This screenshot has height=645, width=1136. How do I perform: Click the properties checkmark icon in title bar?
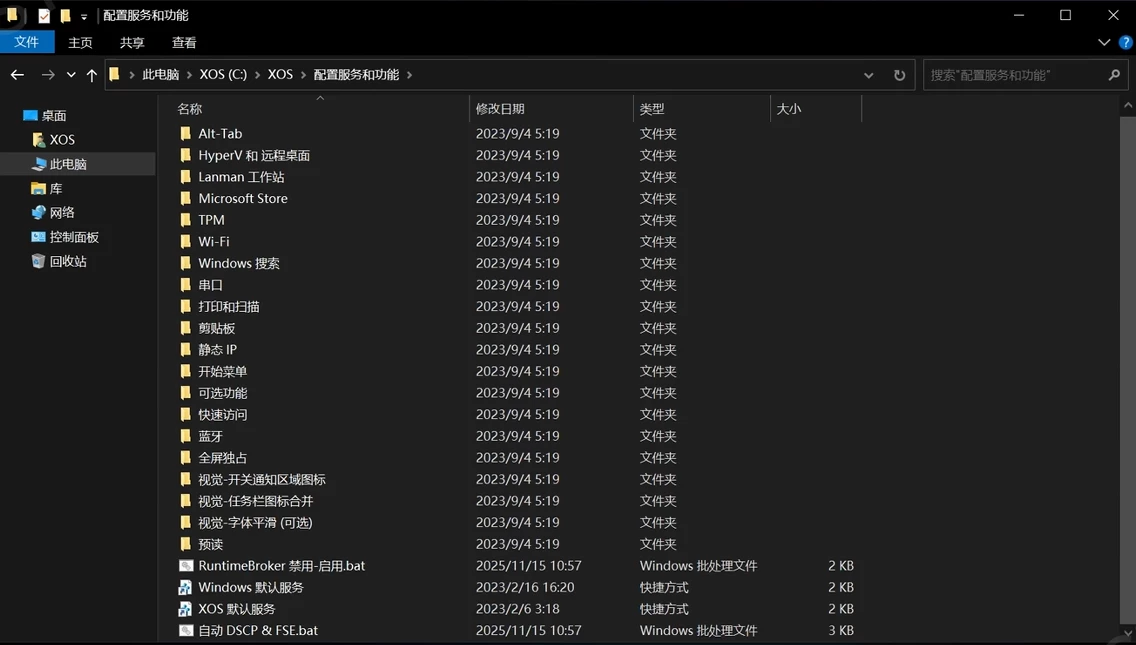point(44,16)
